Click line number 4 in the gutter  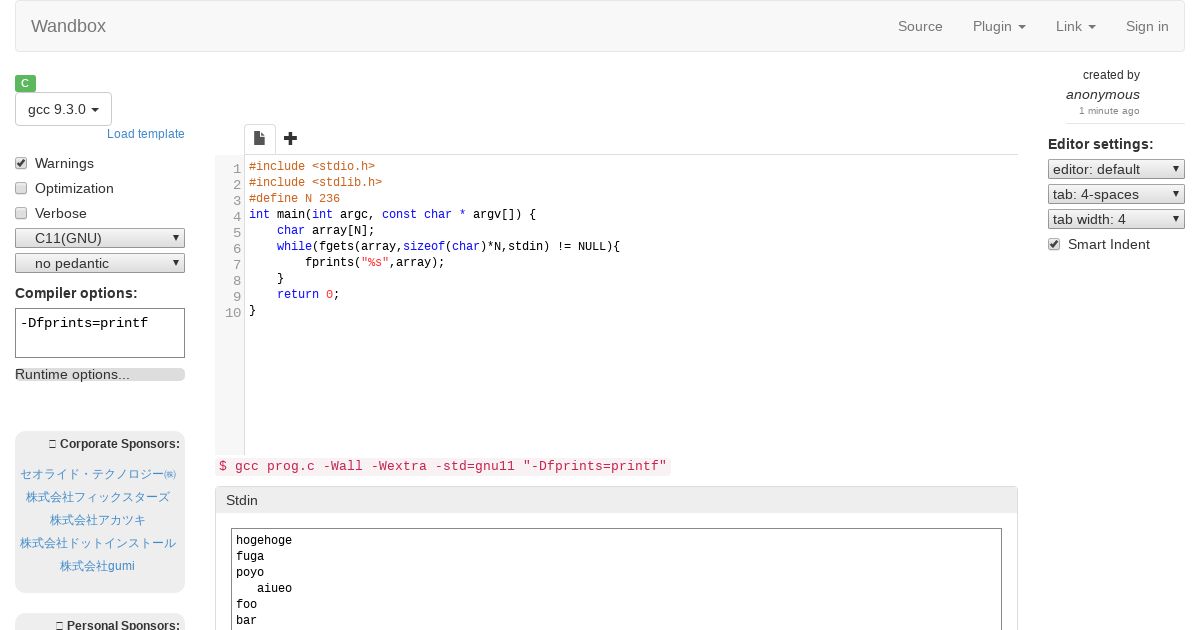pyautogui.click(x=237, y=216)
